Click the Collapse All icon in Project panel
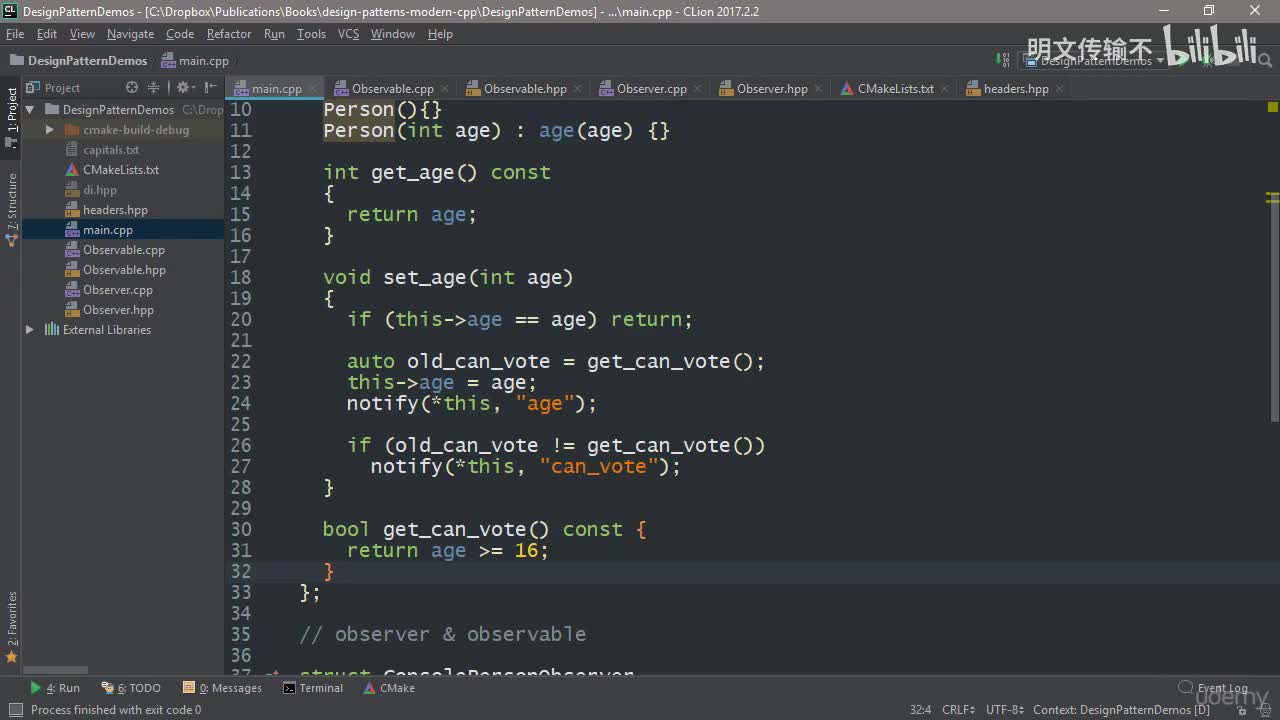The image size is (1280, 720). pyautogui.click(x=153, y=88)
